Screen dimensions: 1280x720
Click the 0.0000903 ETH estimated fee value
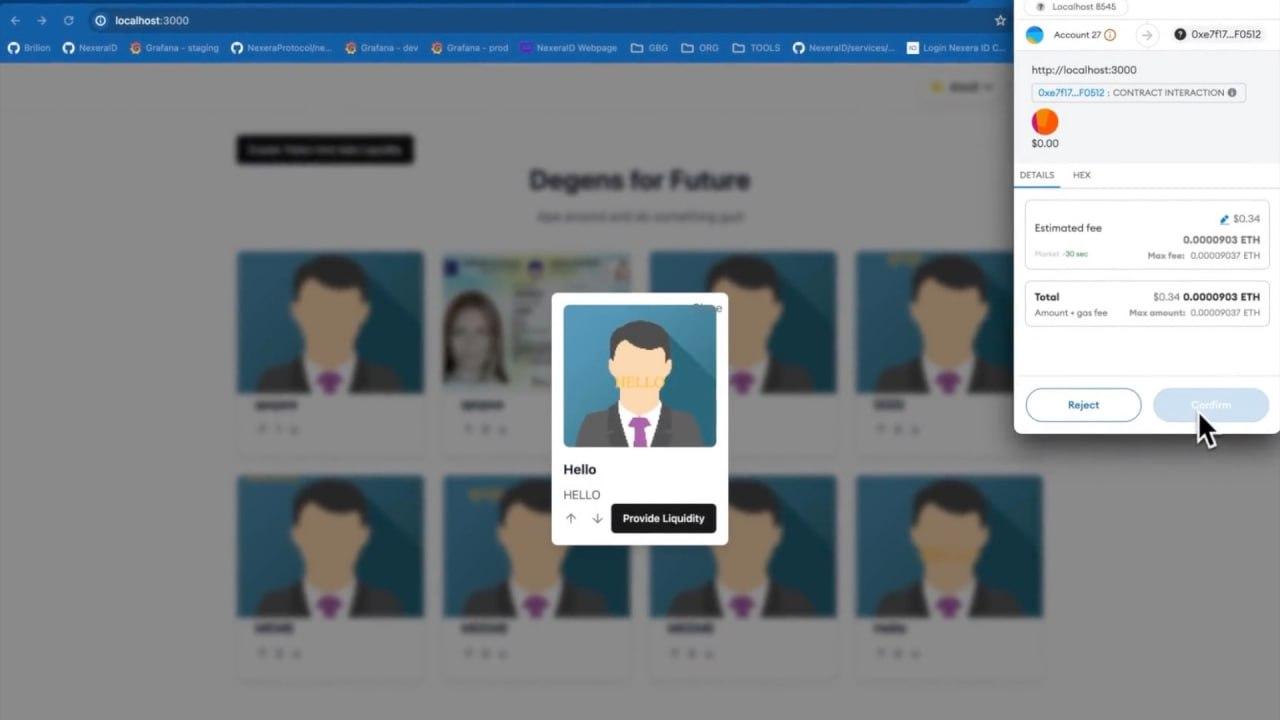pyautogui.click(x=1221, y=240)
